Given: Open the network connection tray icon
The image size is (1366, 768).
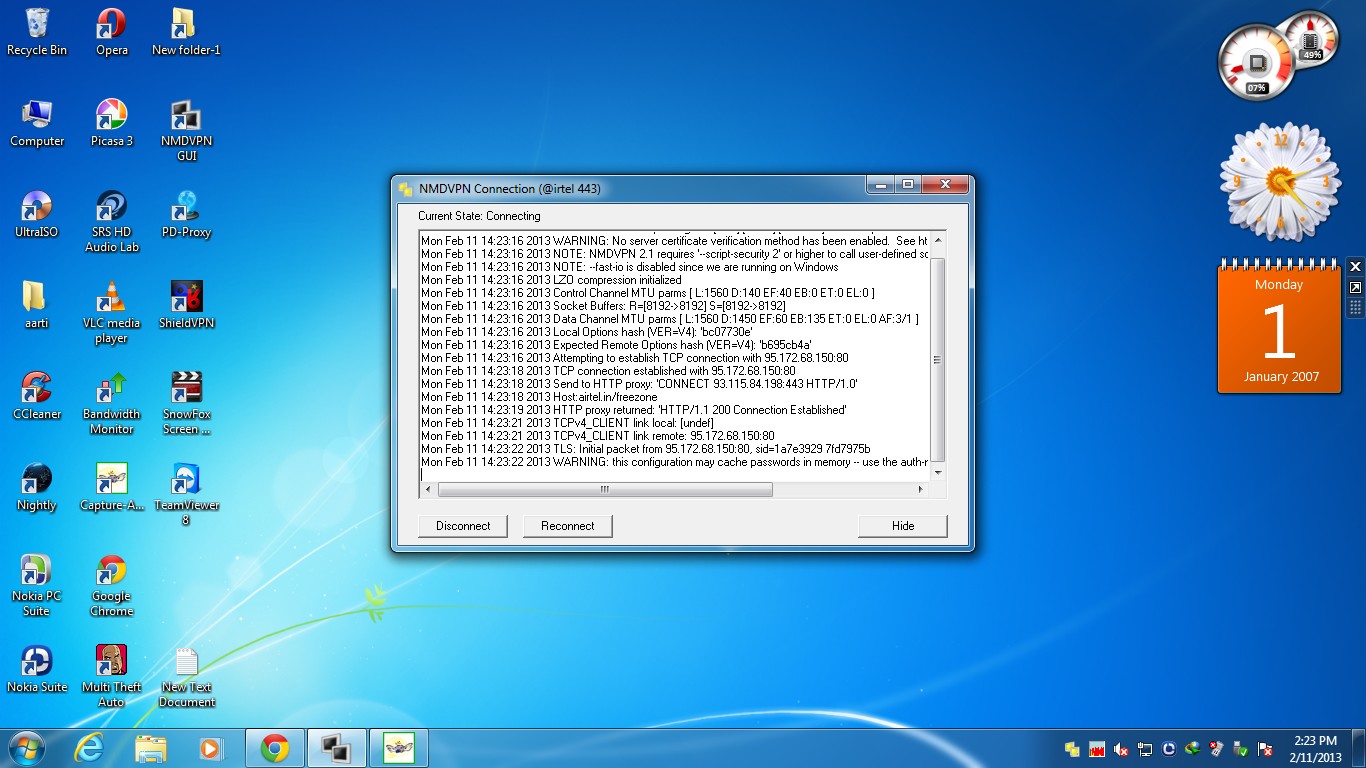Looking at the screenshot, I should 1145,749.
